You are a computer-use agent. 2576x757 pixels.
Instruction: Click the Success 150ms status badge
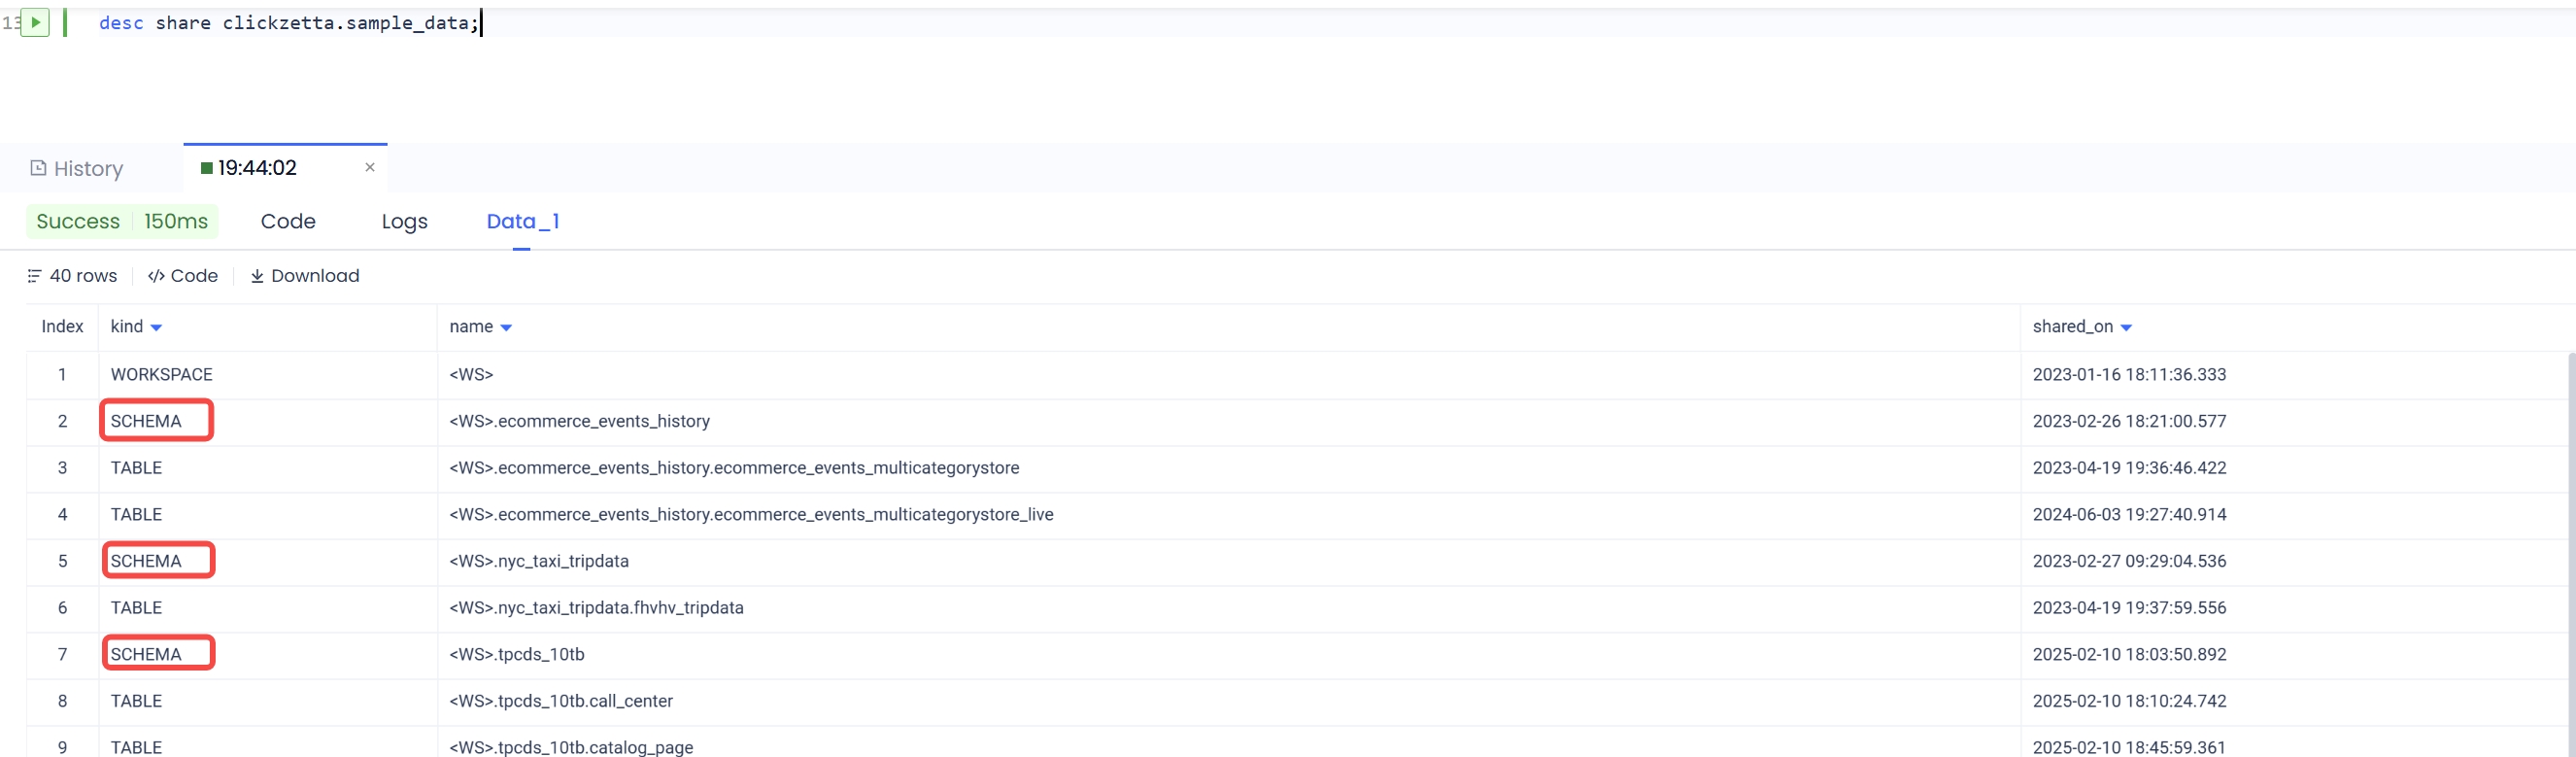coord(122,221)
